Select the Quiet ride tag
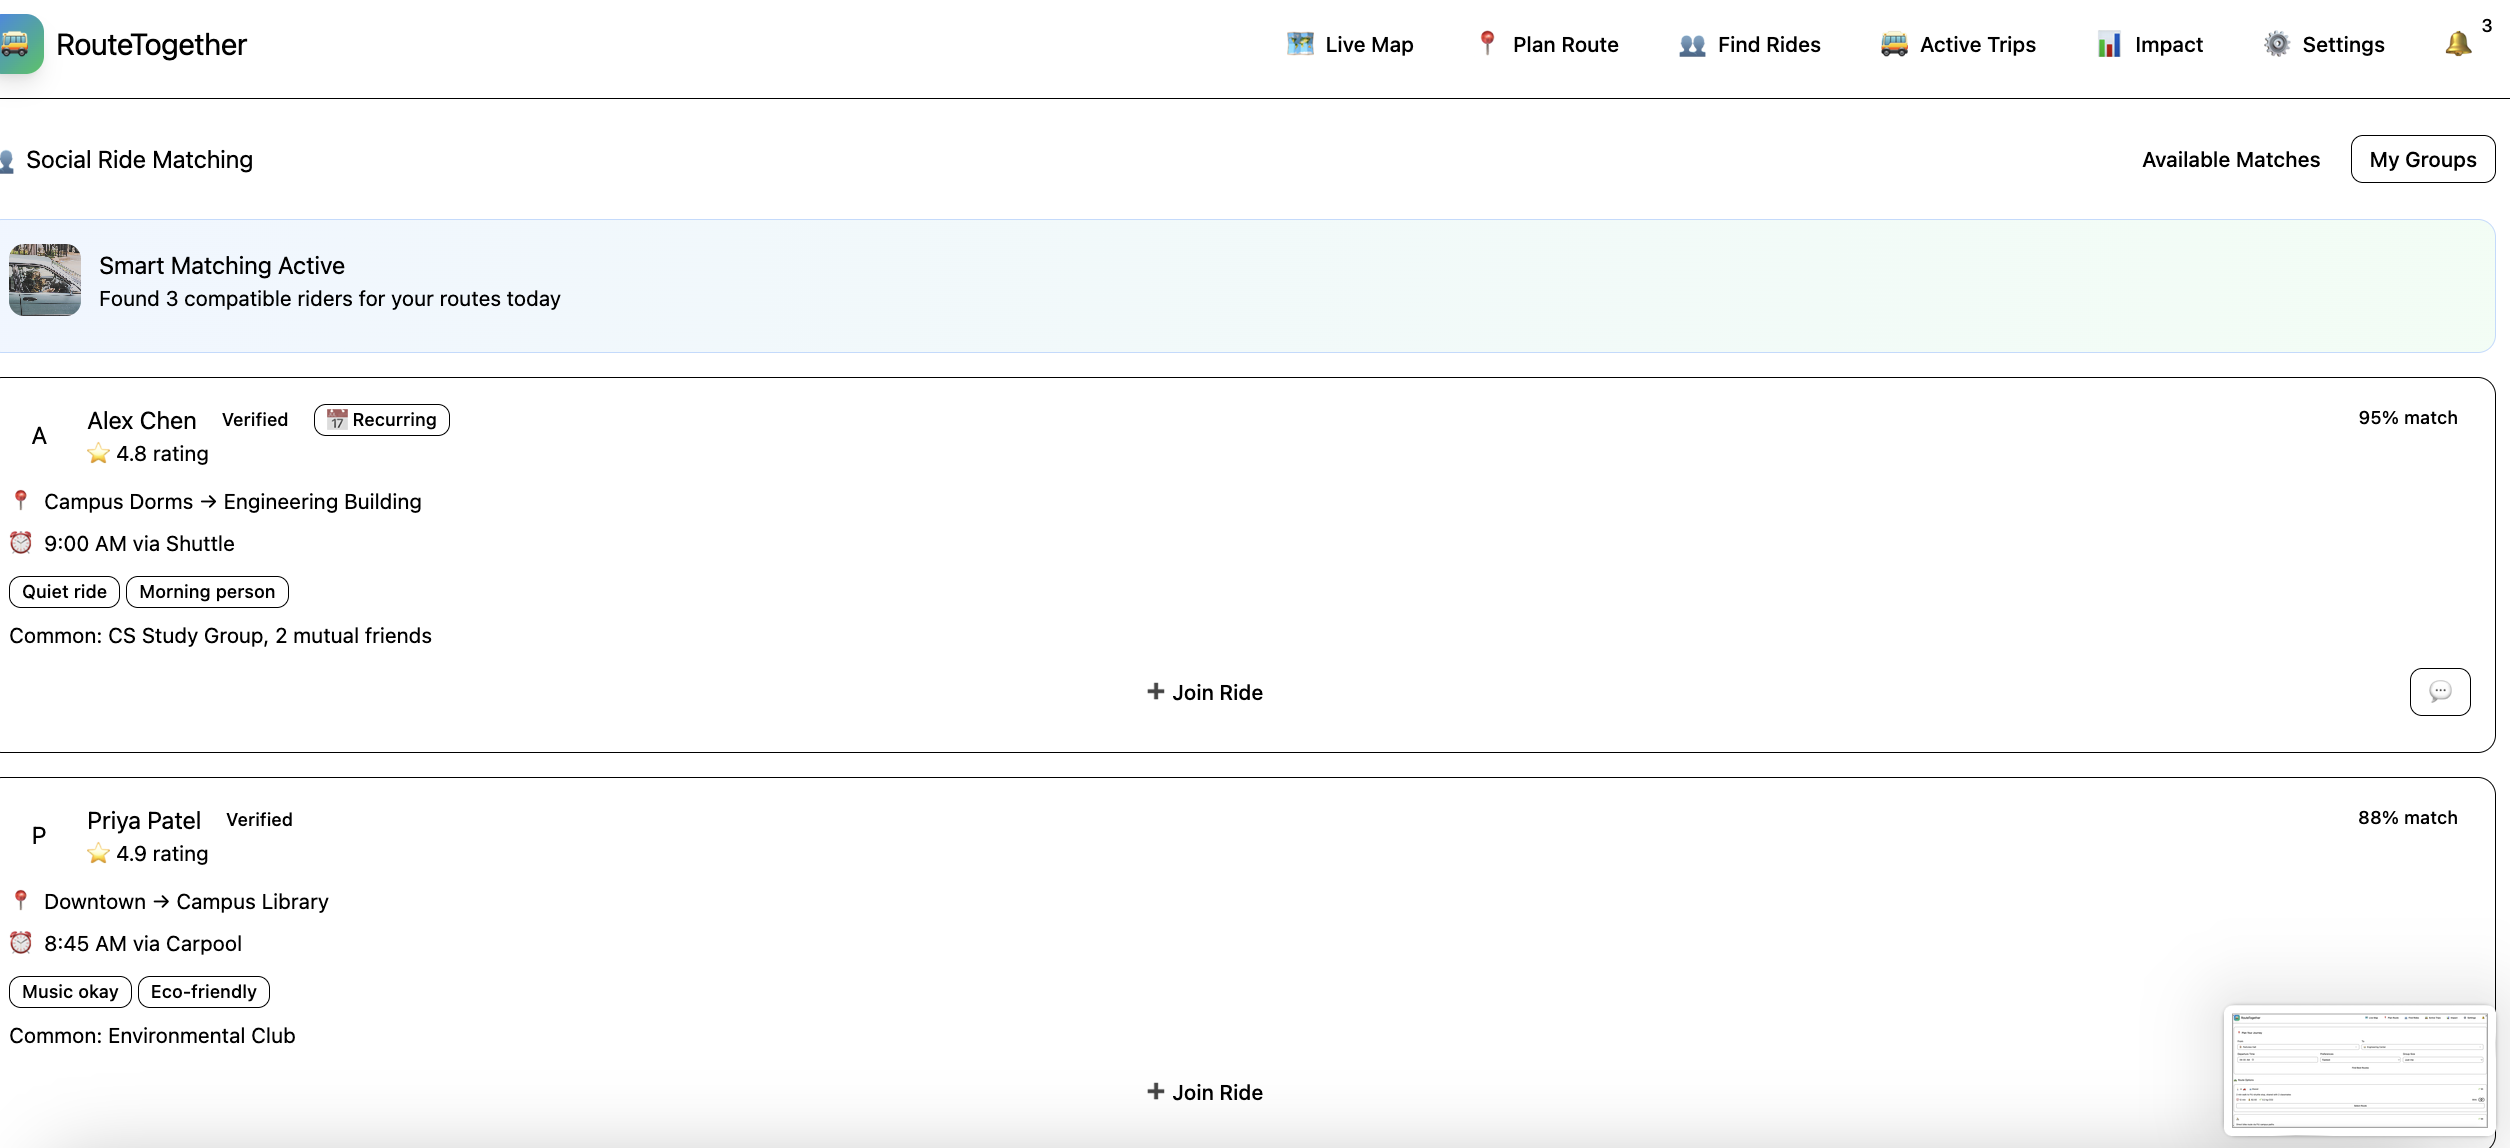This screenshot has width=2510, height=1148. point(64,592)
